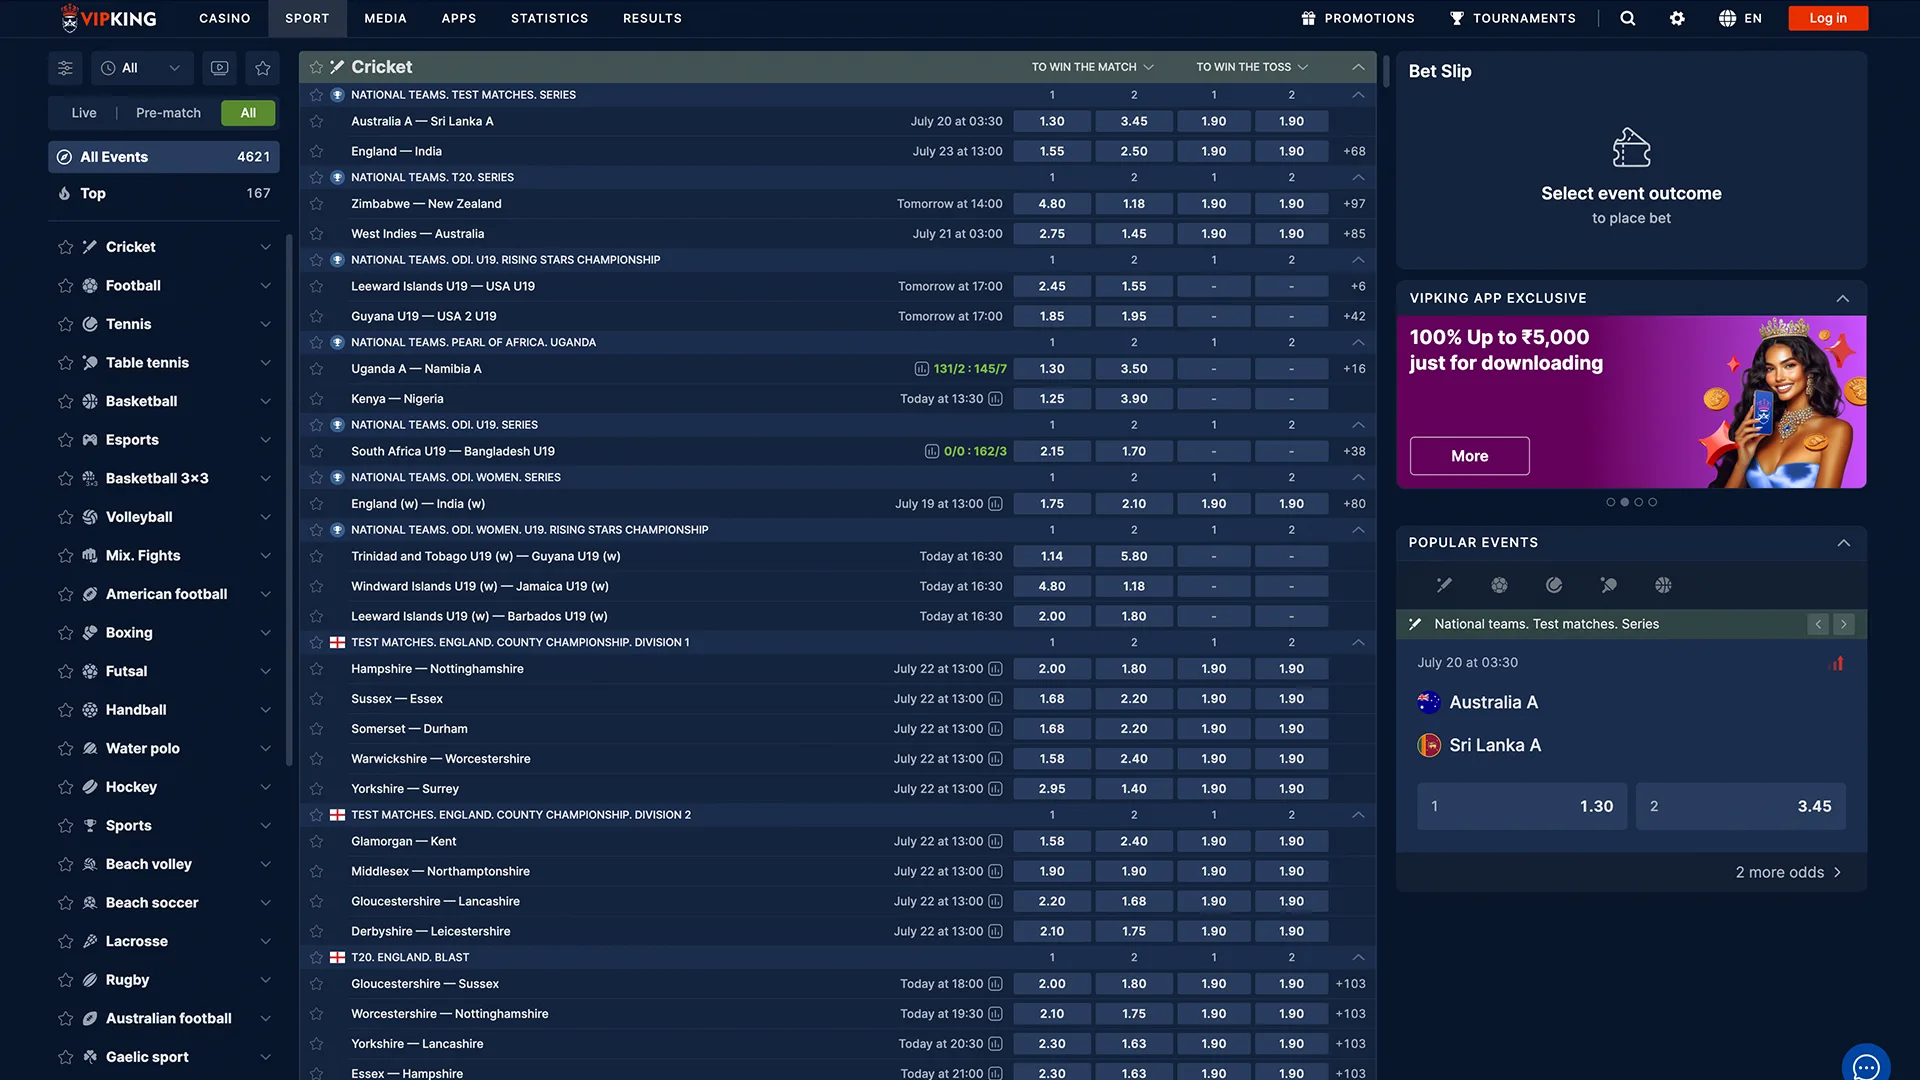
Task: Select the second carousel dot under the banner
Action: [x=1624, y=502]
